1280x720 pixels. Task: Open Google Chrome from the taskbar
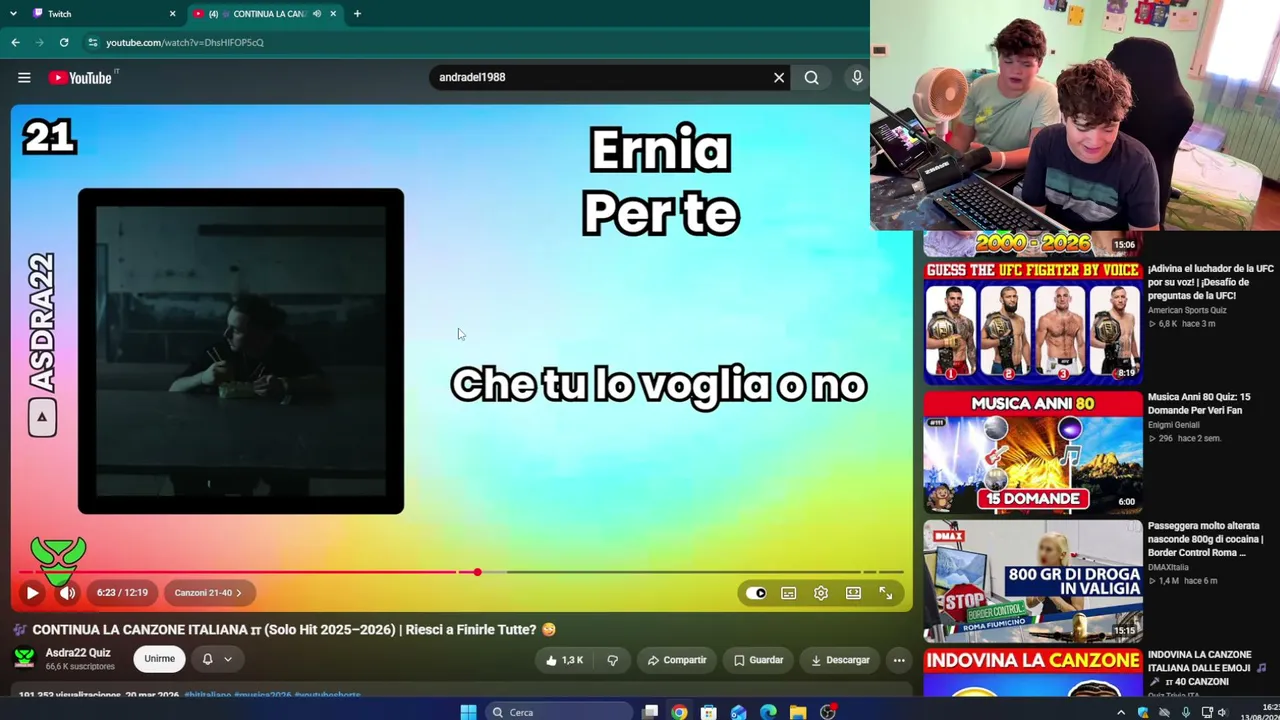680,712
